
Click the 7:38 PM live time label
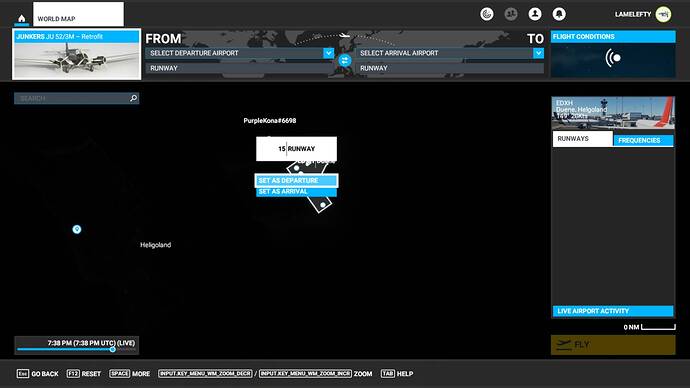click(x=91, y=343)
